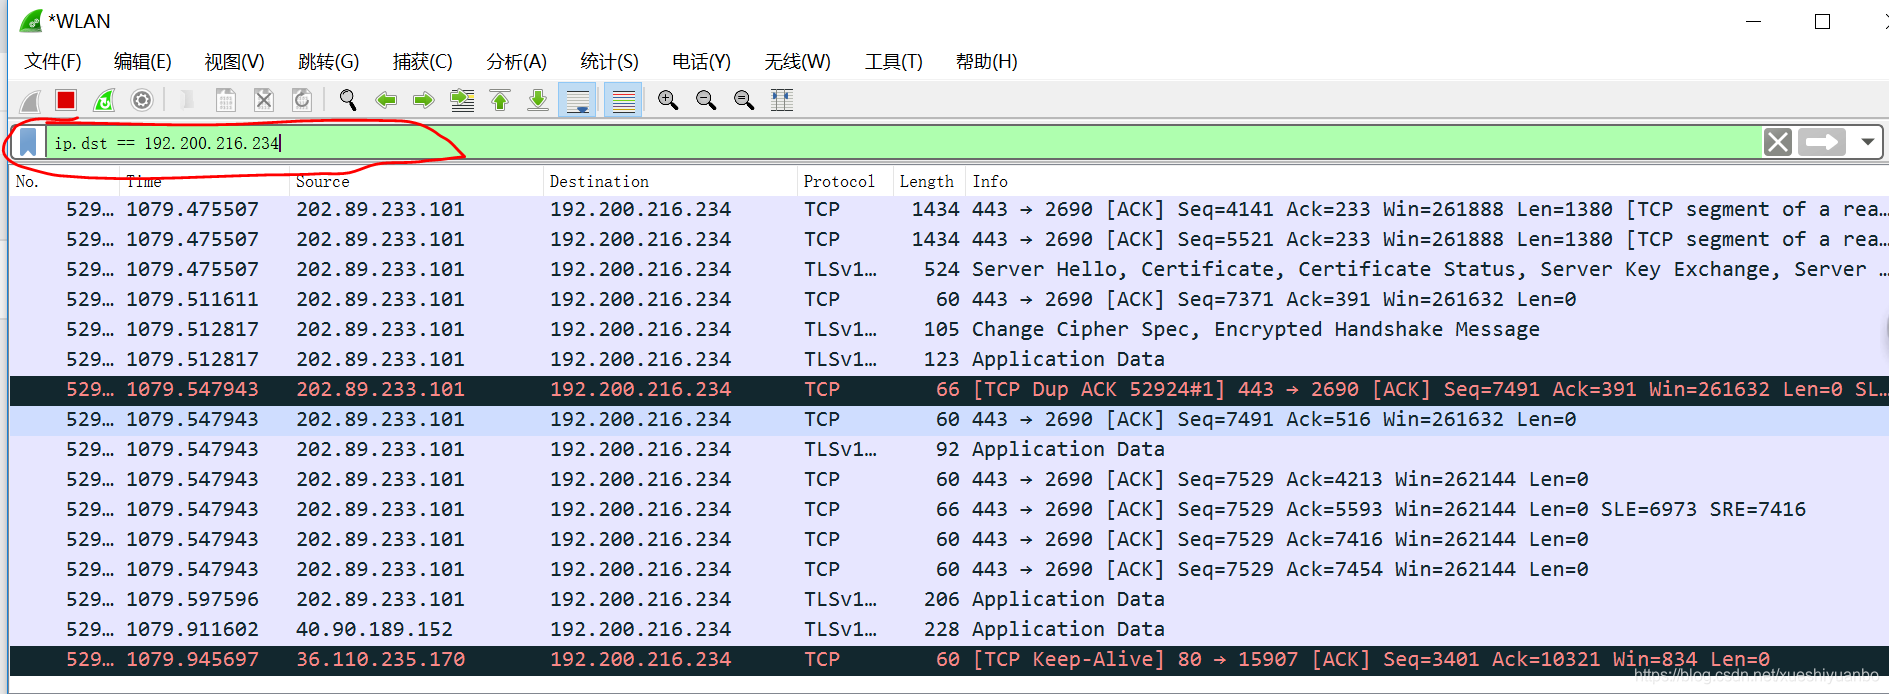This screenshot has width=1889, height=694.
Task: Sort by the Info column header
Action: pos(1427,181)
